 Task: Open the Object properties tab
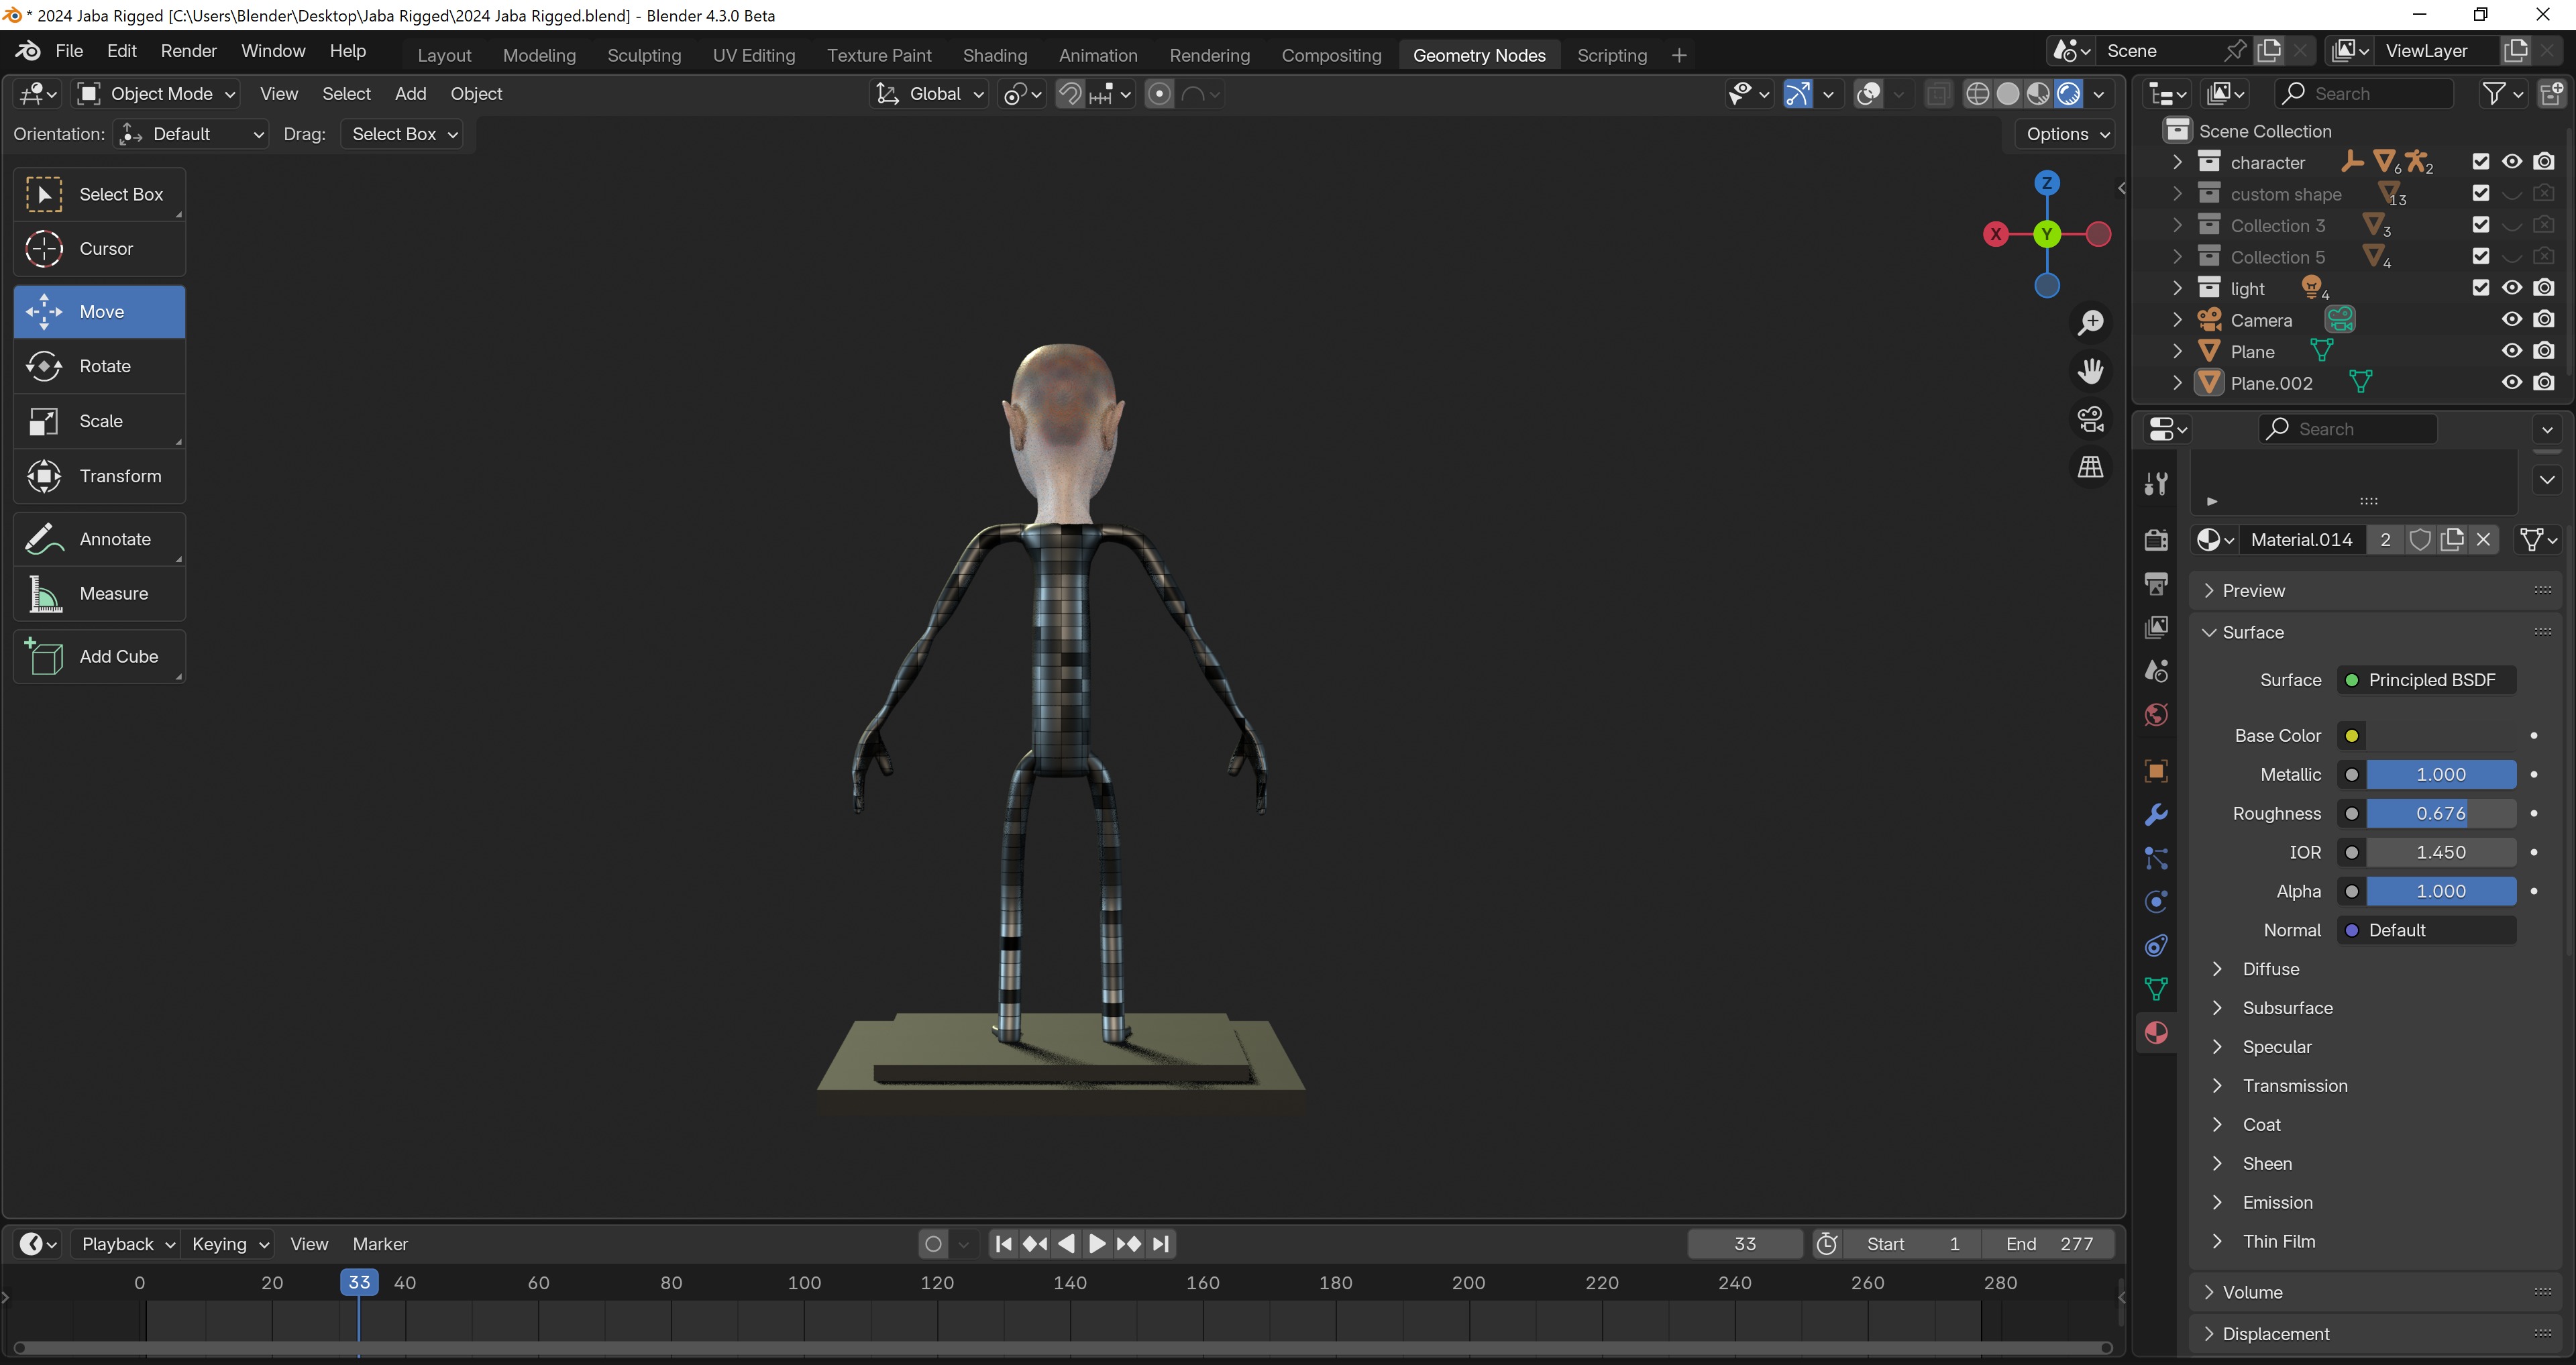2156,771
